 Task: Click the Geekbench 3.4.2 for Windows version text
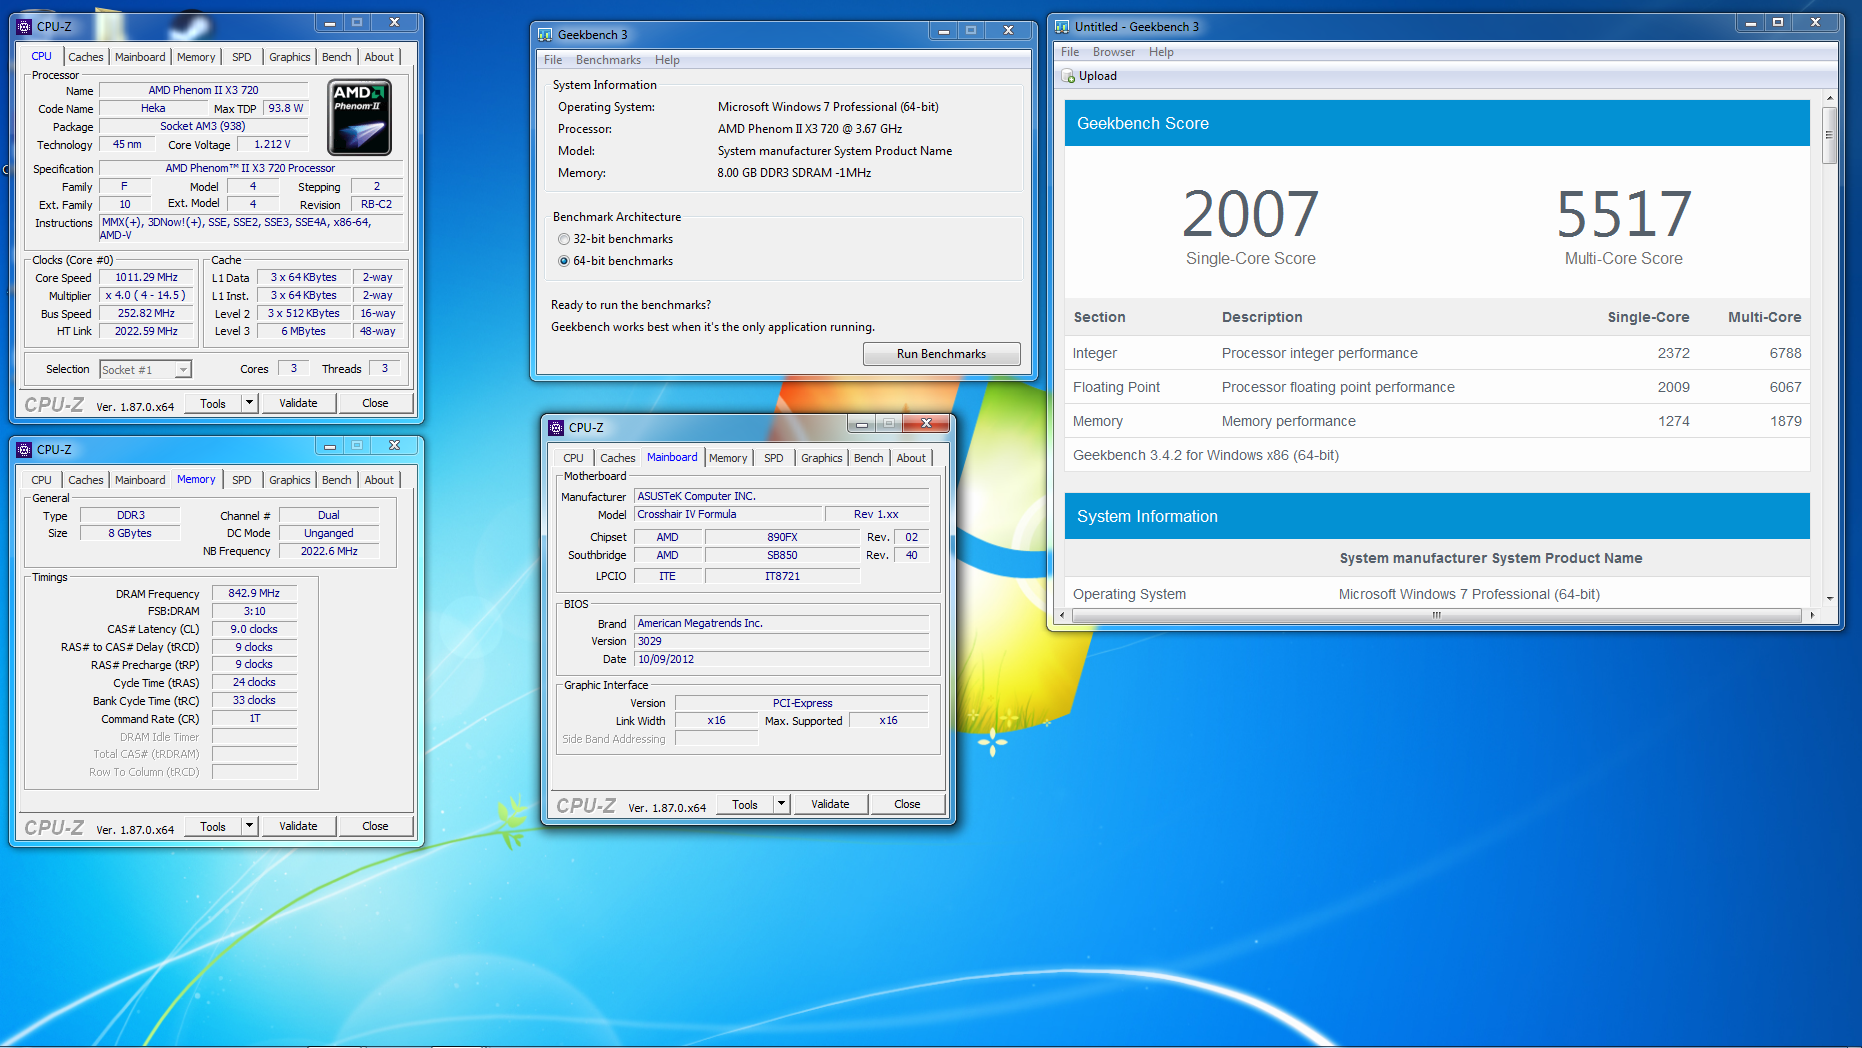[1206, 455]
